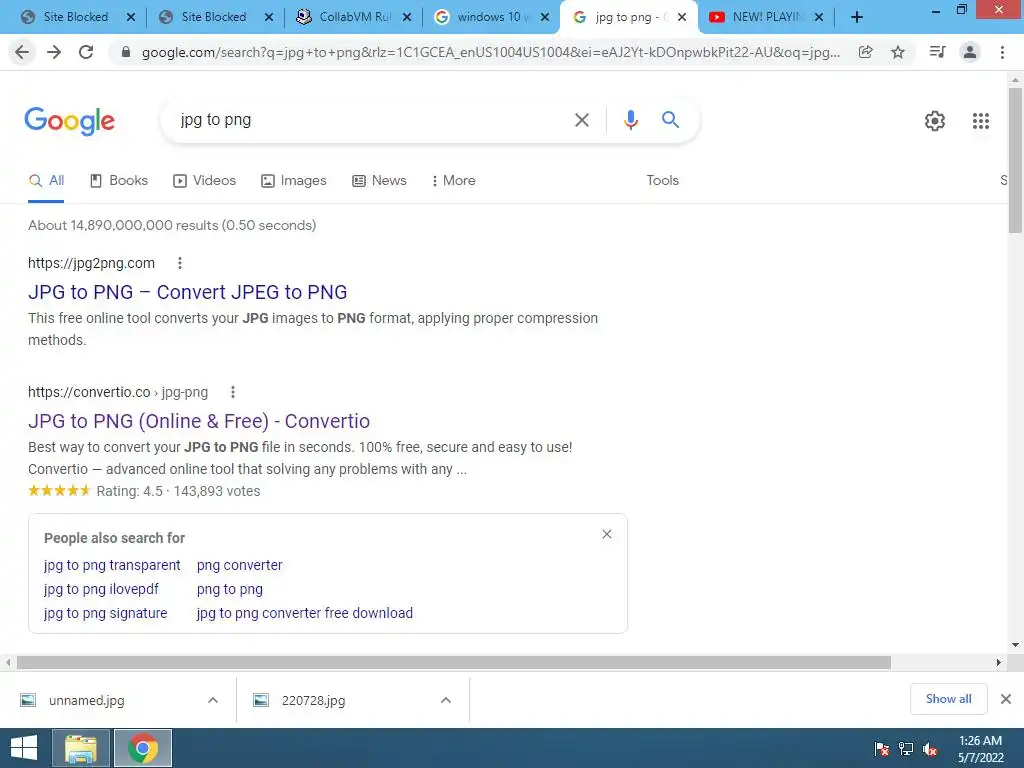Click the network tray icon
This screenshot has height=768, width=1024.
click(x=906, y=749)
